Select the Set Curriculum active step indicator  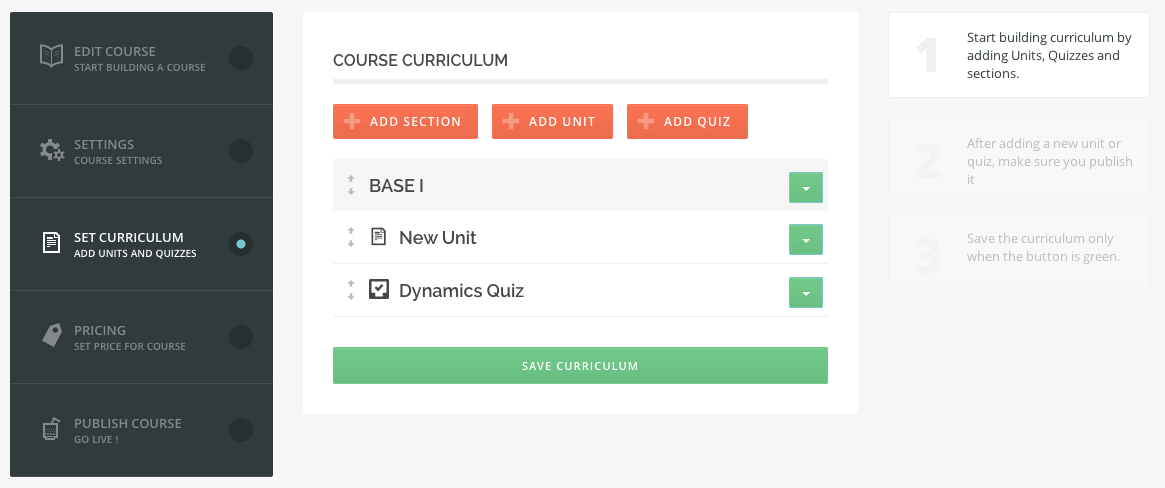[x=241, y=244]
